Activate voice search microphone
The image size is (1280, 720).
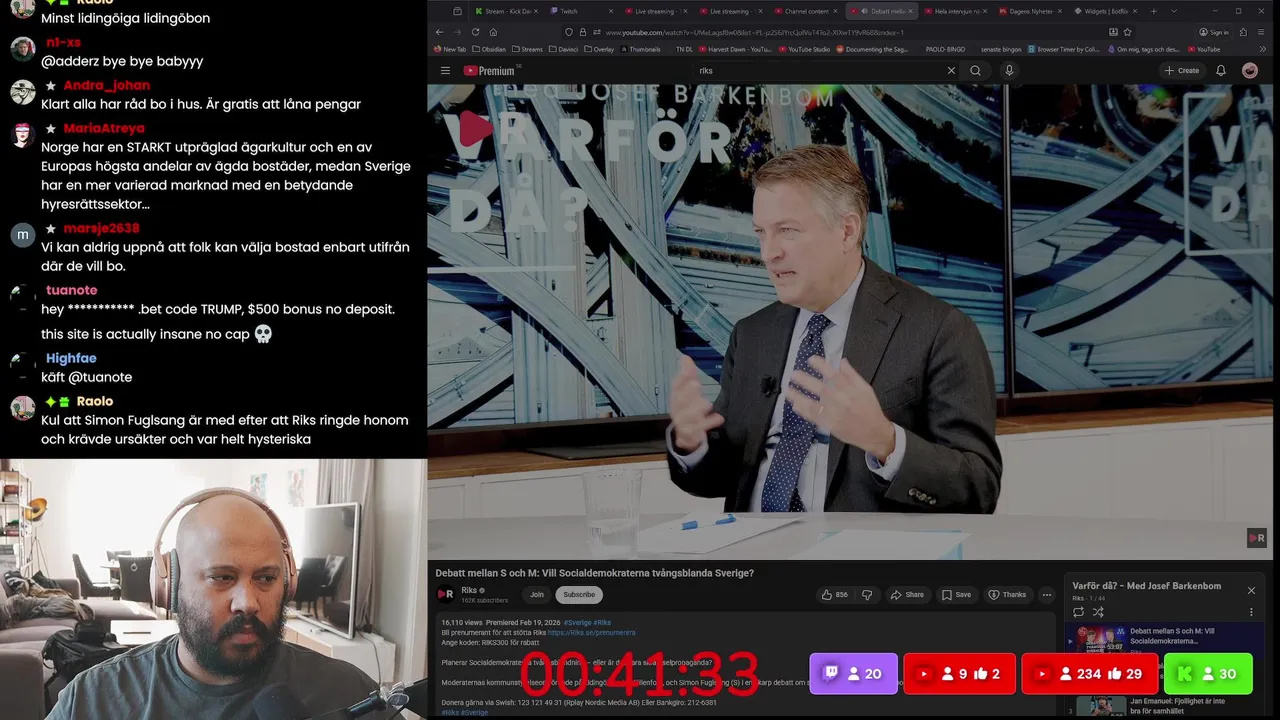point(1009,71)
